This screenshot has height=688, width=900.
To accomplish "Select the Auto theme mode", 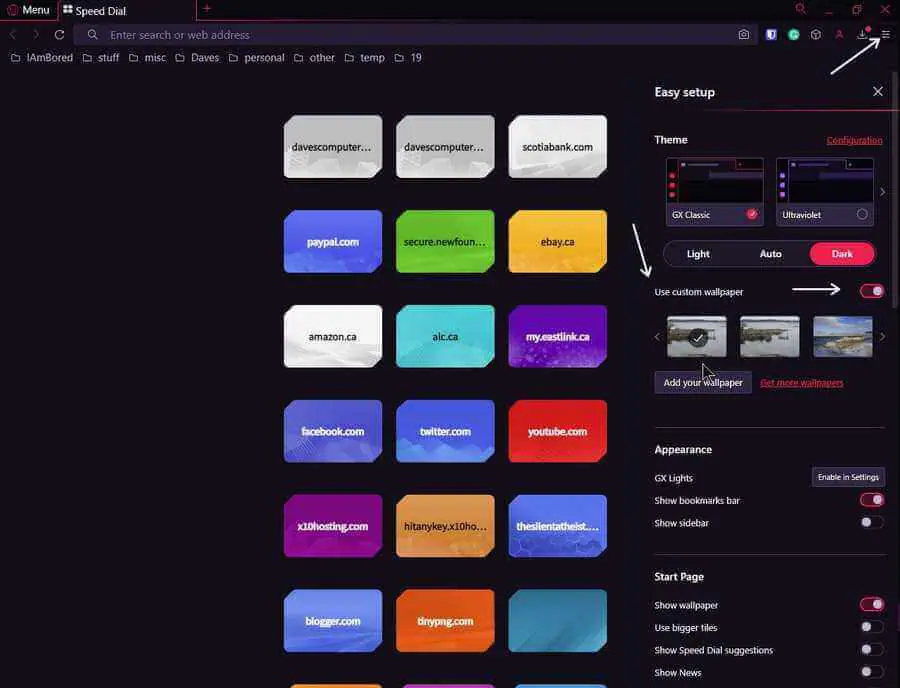I will point(770,254).
